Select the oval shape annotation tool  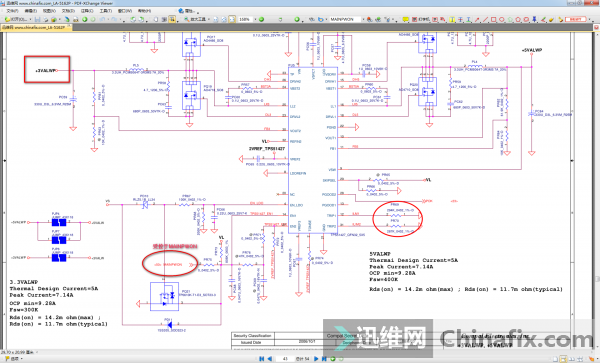pos(502,19)
